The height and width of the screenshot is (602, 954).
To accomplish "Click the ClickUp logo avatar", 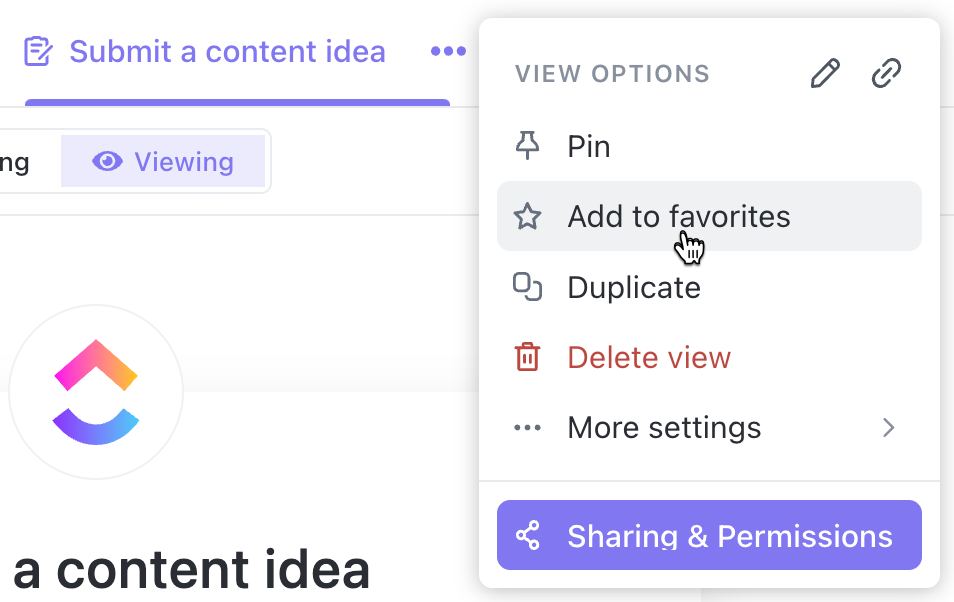I will tap(96, 392).
